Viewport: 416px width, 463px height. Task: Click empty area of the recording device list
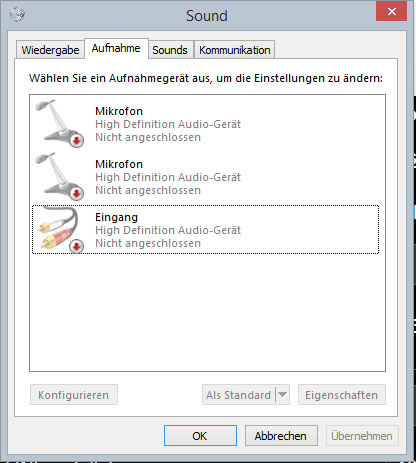click(x=207, y=312)
